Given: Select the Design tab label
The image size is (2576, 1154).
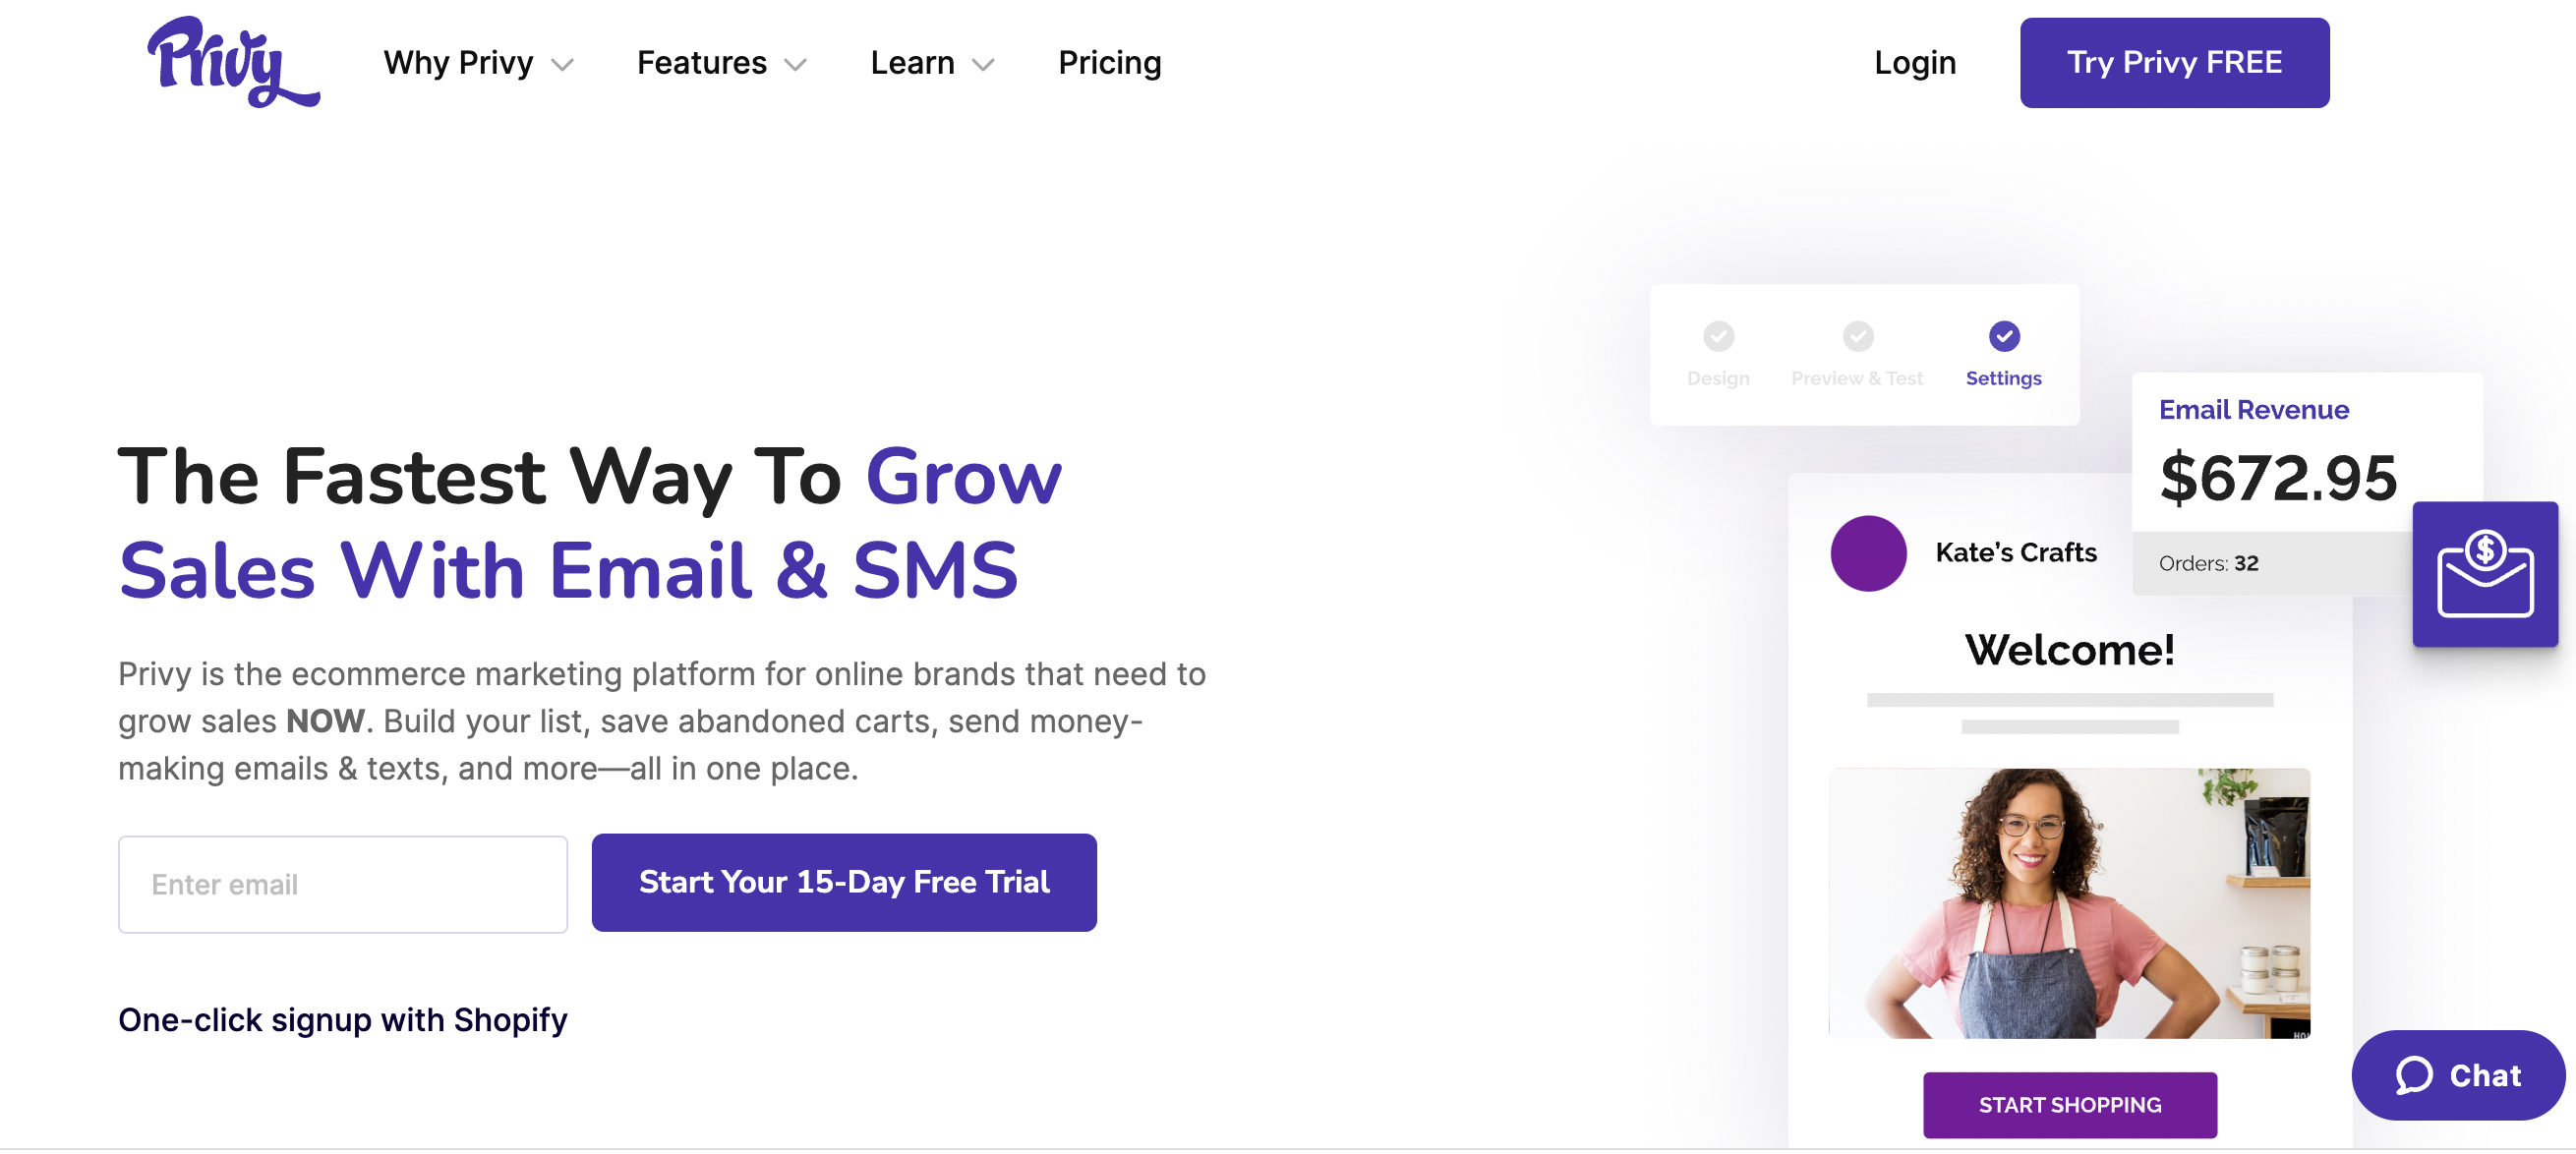Looking at the screenshot, I should coord(1718,378).
